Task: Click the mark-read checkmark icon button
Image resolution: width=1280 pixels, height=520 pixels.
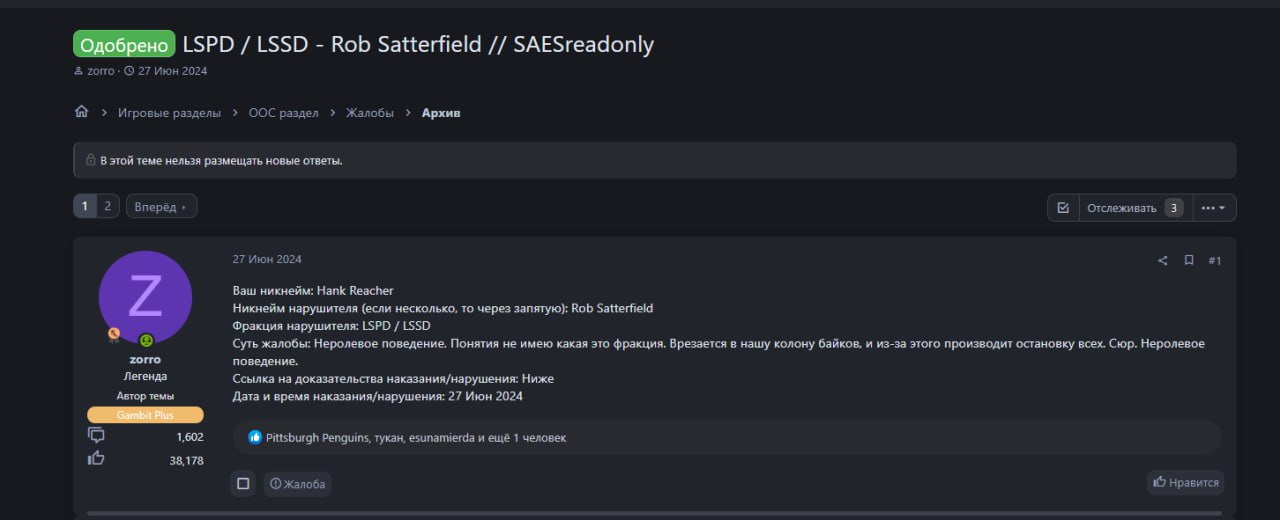Action: [1063, 208]
